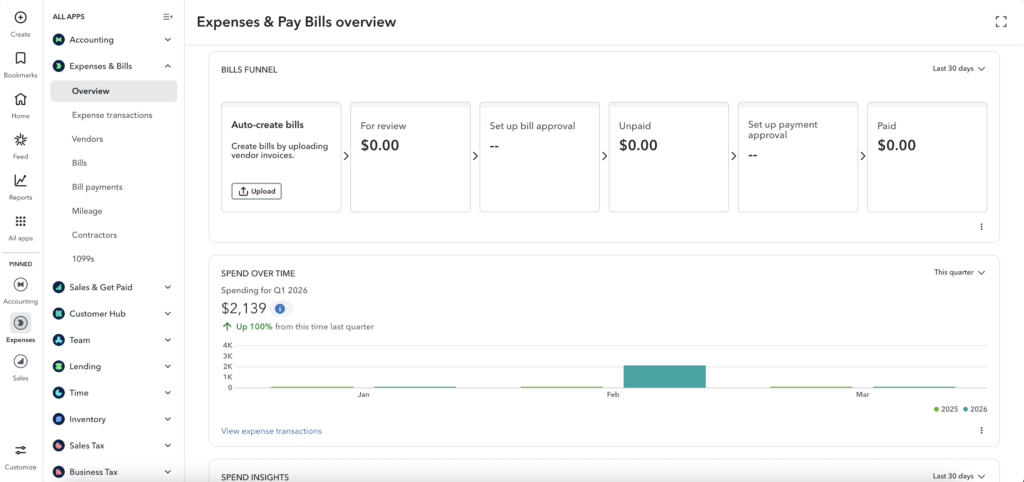
Task: Expand the Accounting section chevron
Action: coord(168,40)
